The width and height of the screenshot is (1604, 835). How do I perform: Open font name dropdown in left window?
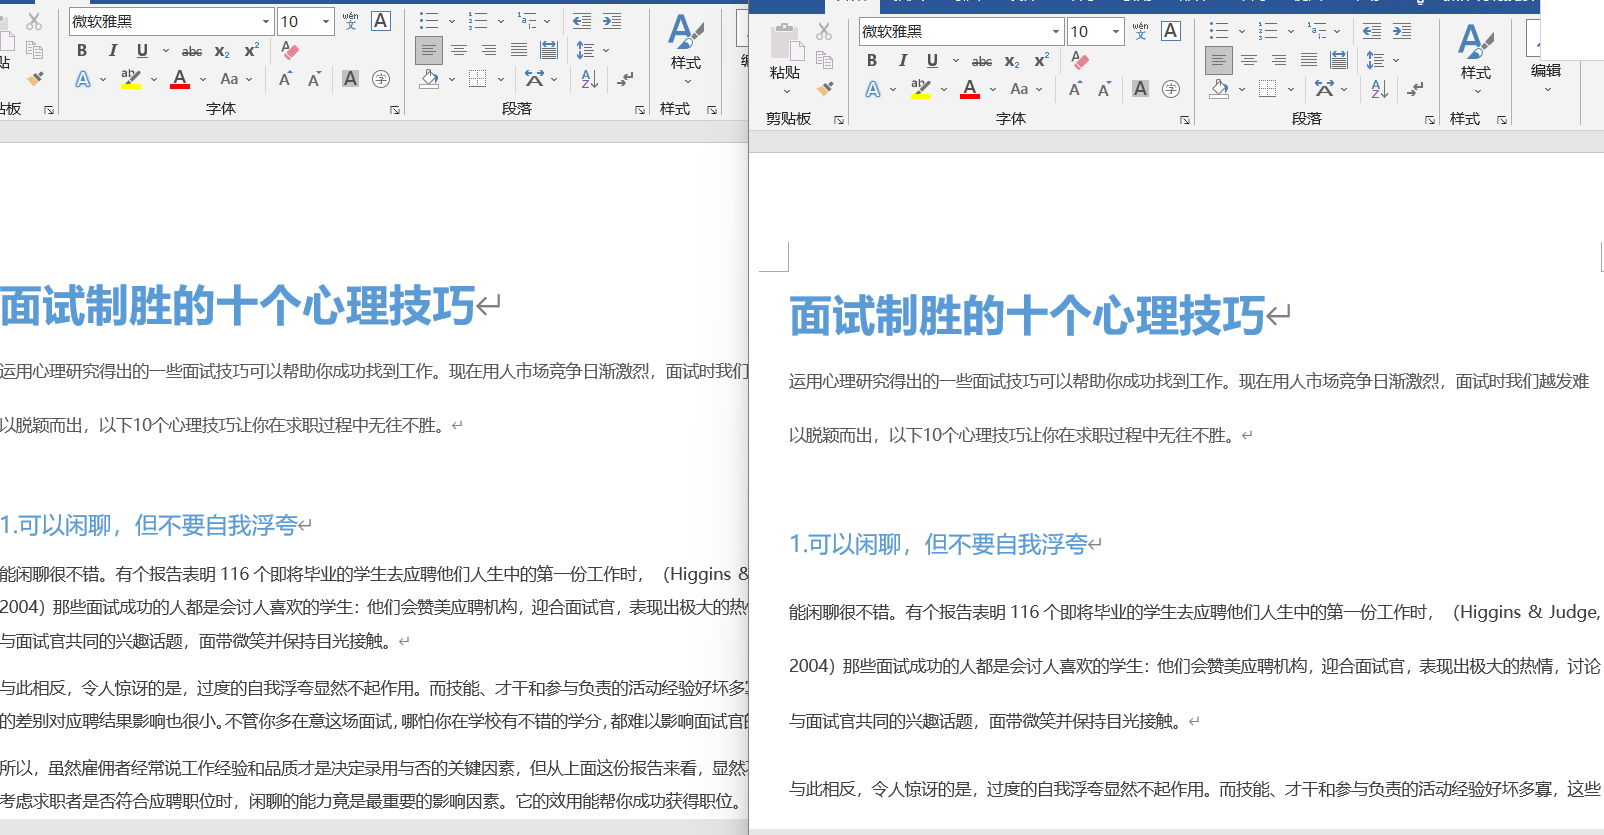pyautogui.click(x=266, y=21)
